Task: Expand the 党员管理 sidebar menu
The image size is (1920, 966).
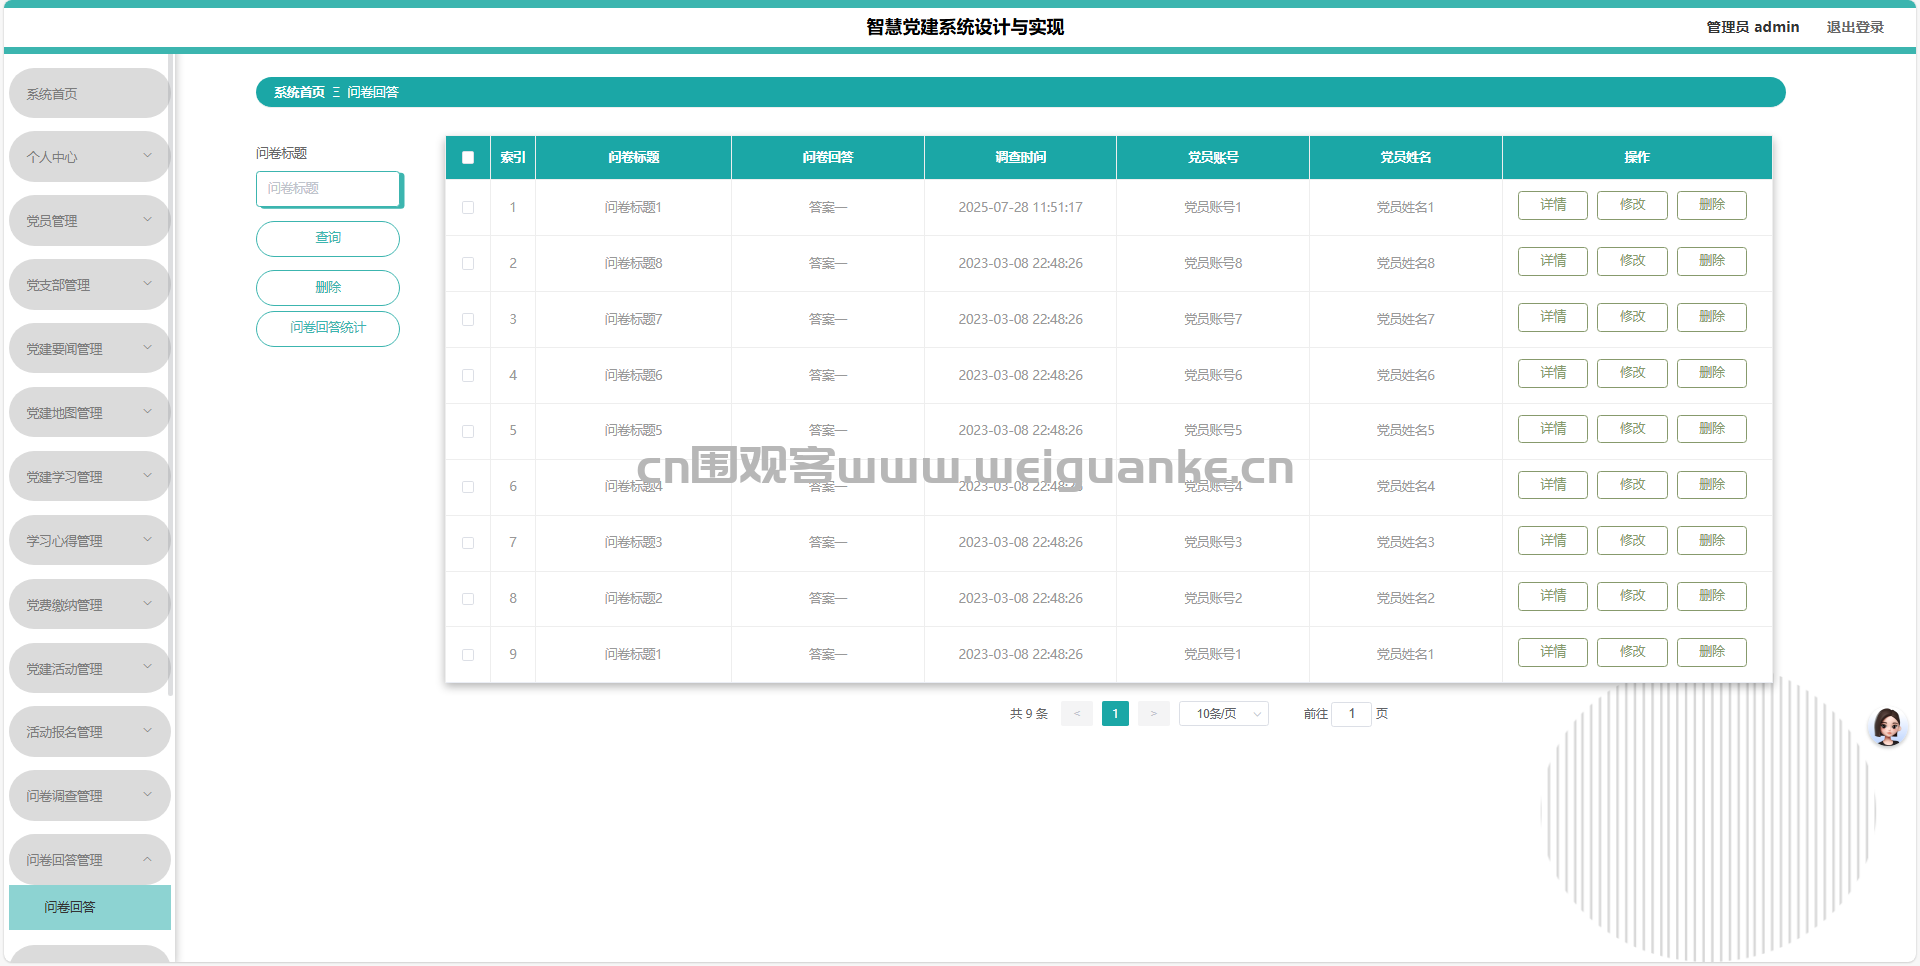Action: click(x=90, y=221)
